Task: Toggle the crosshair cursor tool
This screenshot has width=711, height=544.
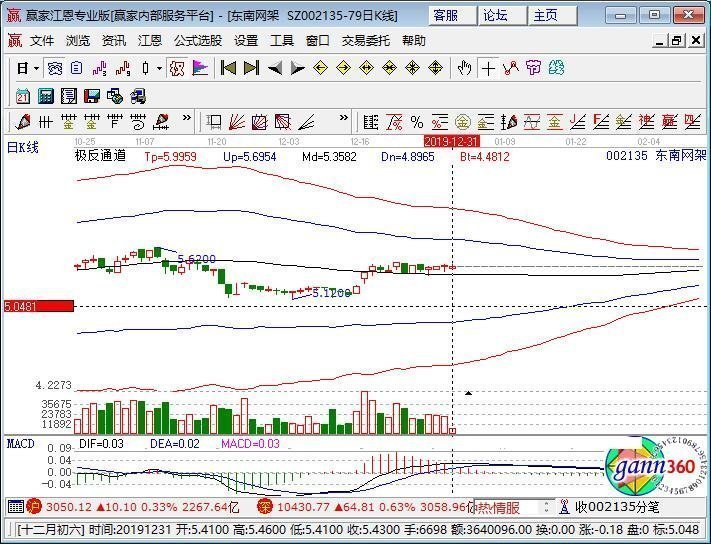Action: coord(488,68)
